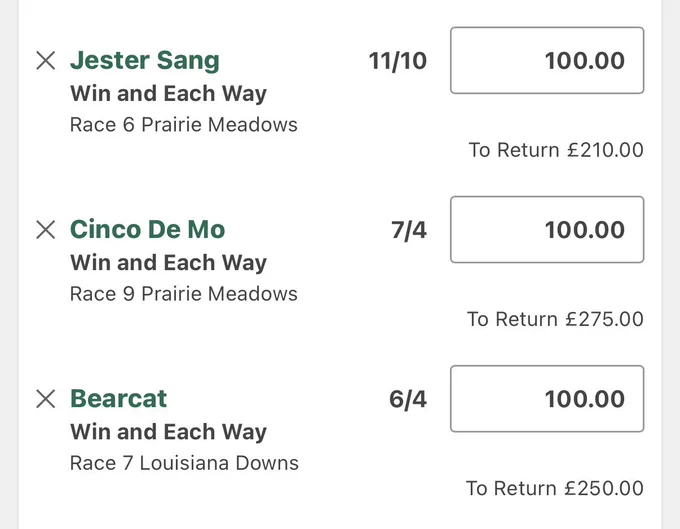
Task: Remove the Jester Sang selection
Action: point(46,60)
